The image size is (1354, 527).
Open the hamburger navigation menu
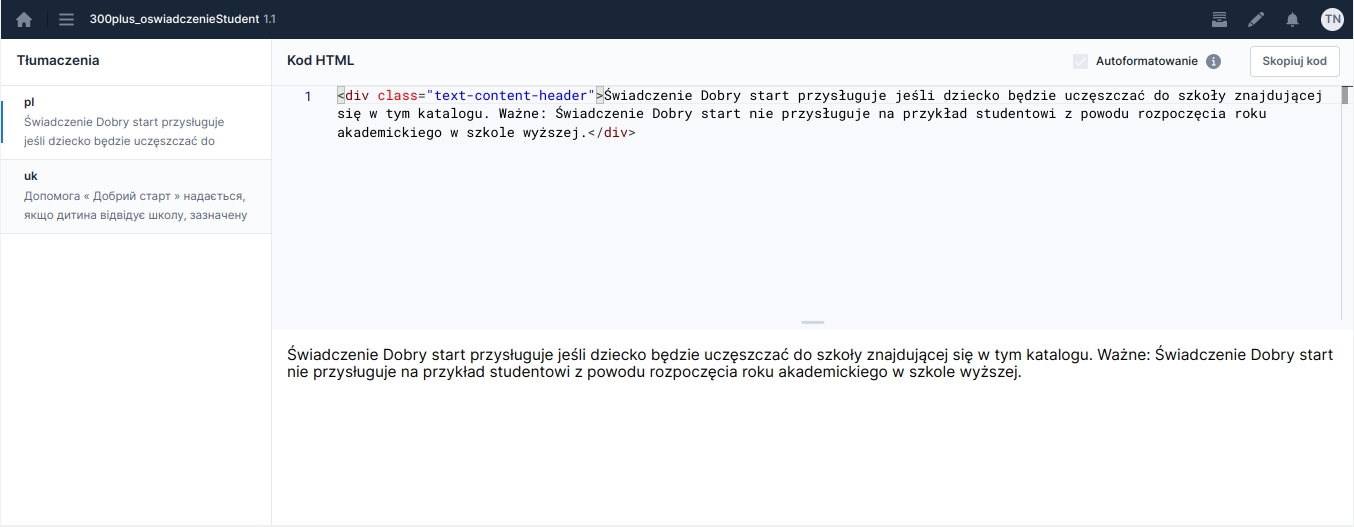point(67,19)
